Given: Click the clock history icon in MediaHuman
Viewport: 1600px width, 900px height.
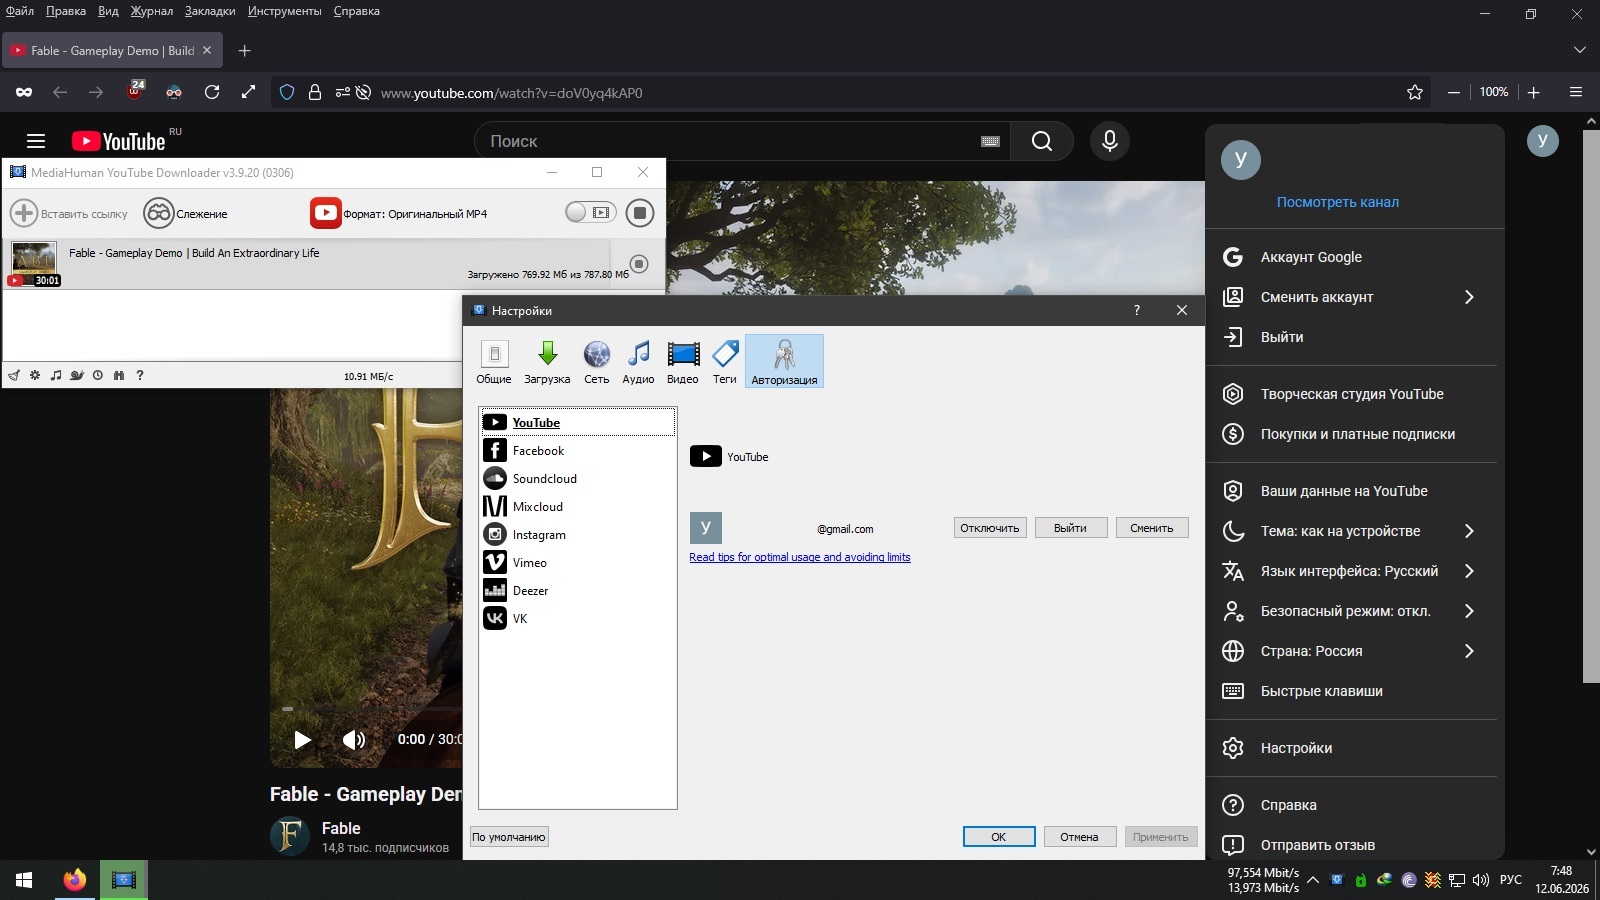Looking at the screenshot, I should [x=98, y=376].
